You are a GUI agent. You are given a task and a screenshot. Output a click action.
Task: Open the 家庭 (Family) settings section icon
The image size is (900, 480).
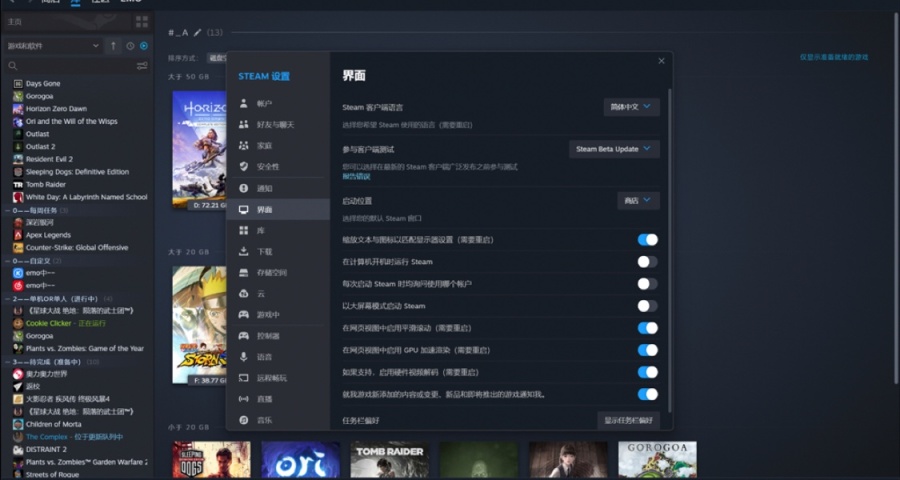point(244,146)
